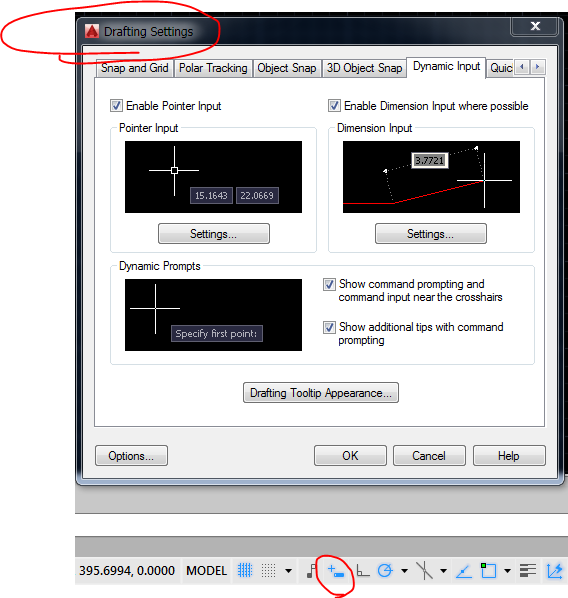568x598 pixels.
Task: Uncheck Enable Pointer Input
Action: 116,106
